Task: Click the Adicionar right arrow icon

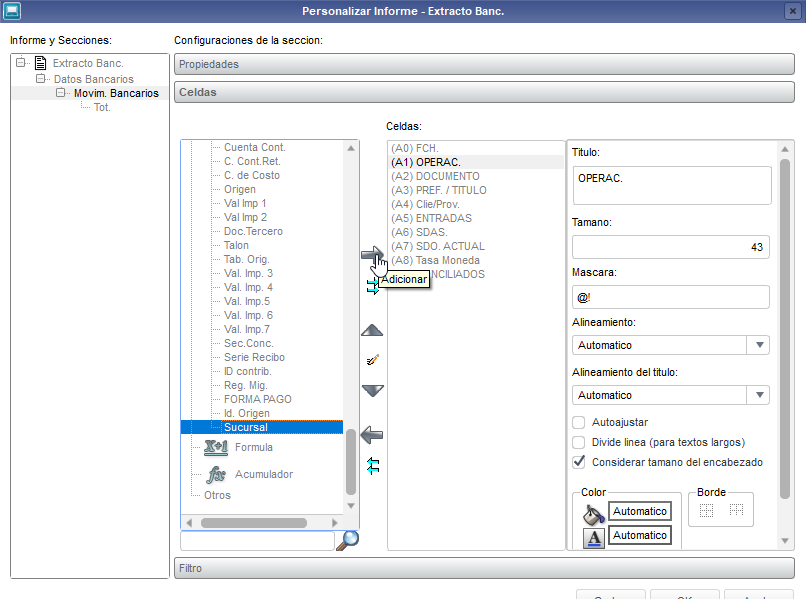Action: tap(372, 255)
